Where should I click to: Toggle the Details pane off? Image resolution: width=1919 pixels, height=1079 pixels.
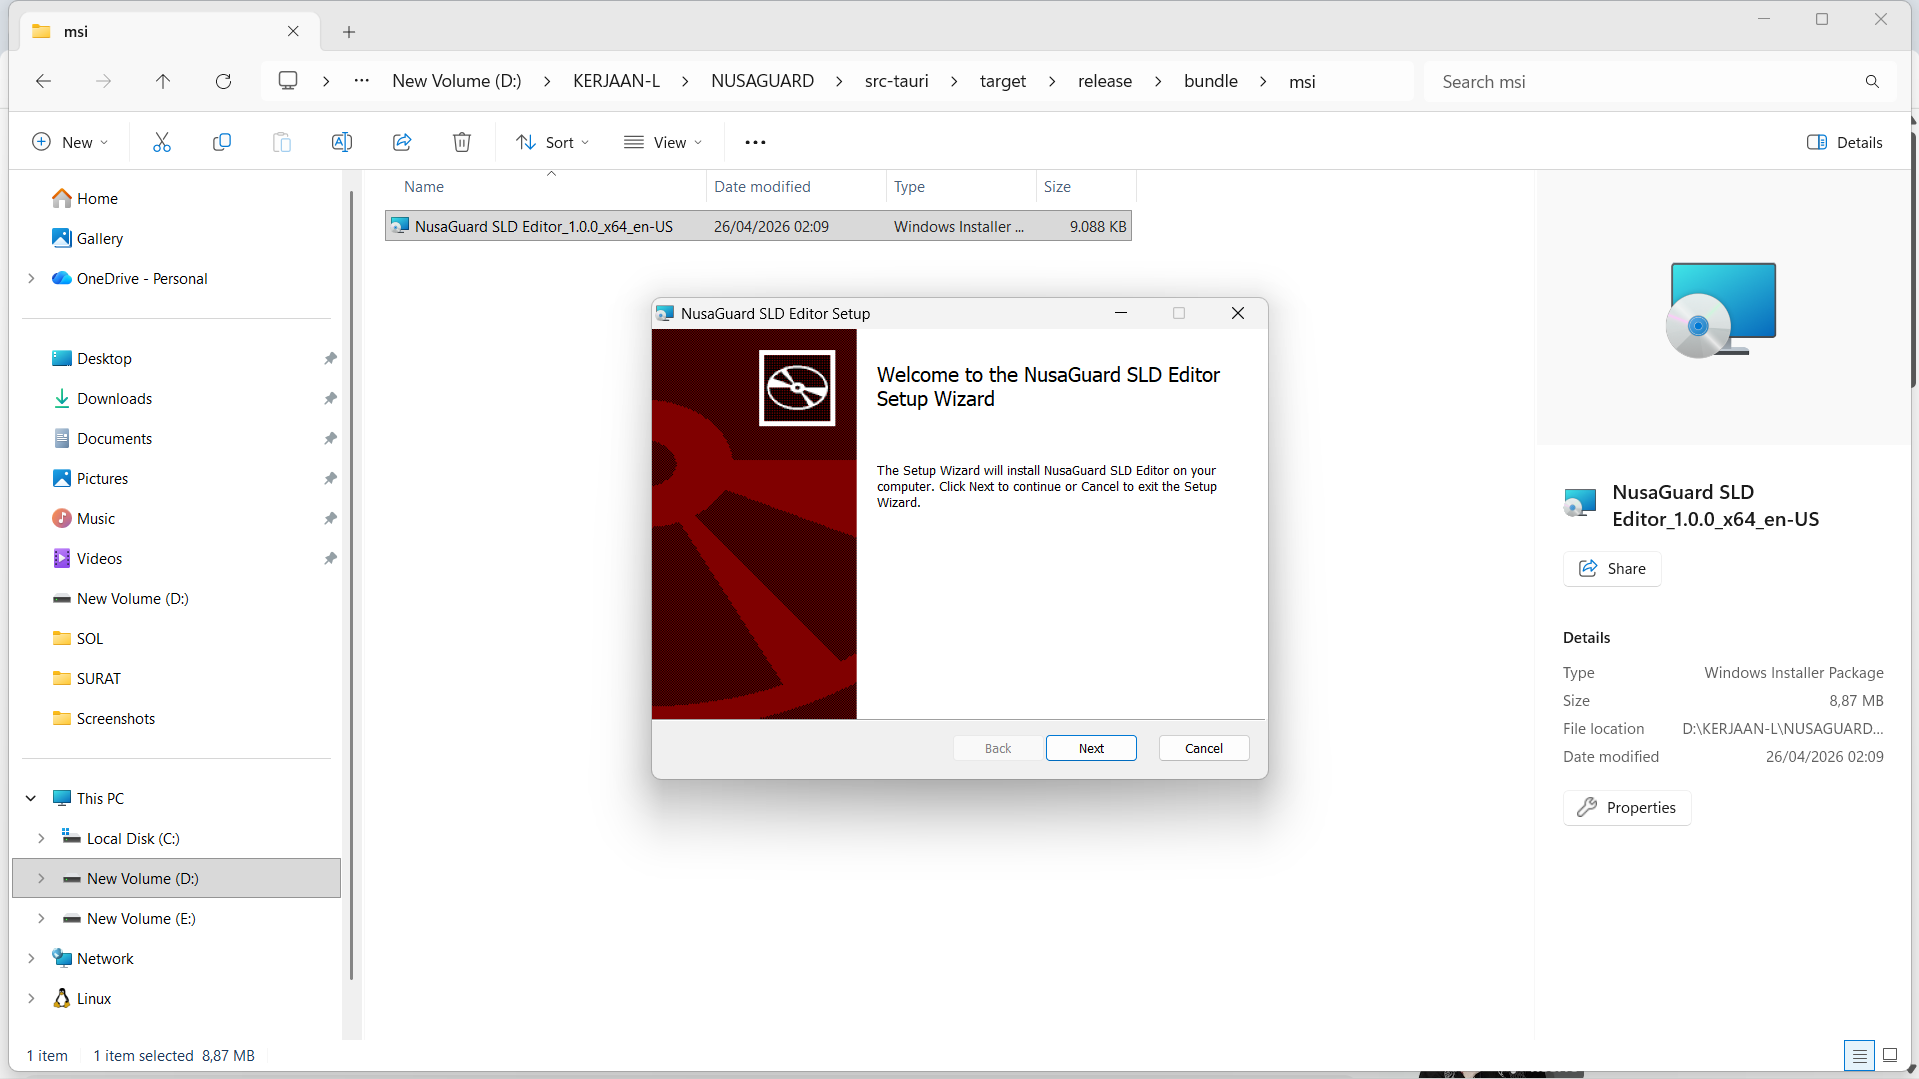click(1843, 142)
